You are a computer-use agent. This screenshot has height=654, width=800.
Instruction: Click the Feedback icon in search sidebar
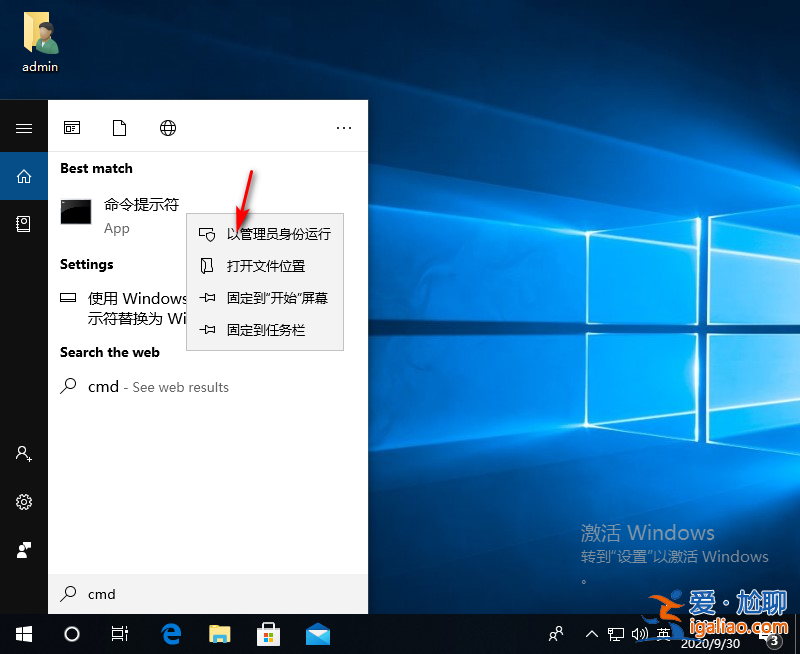coord(25,549)
